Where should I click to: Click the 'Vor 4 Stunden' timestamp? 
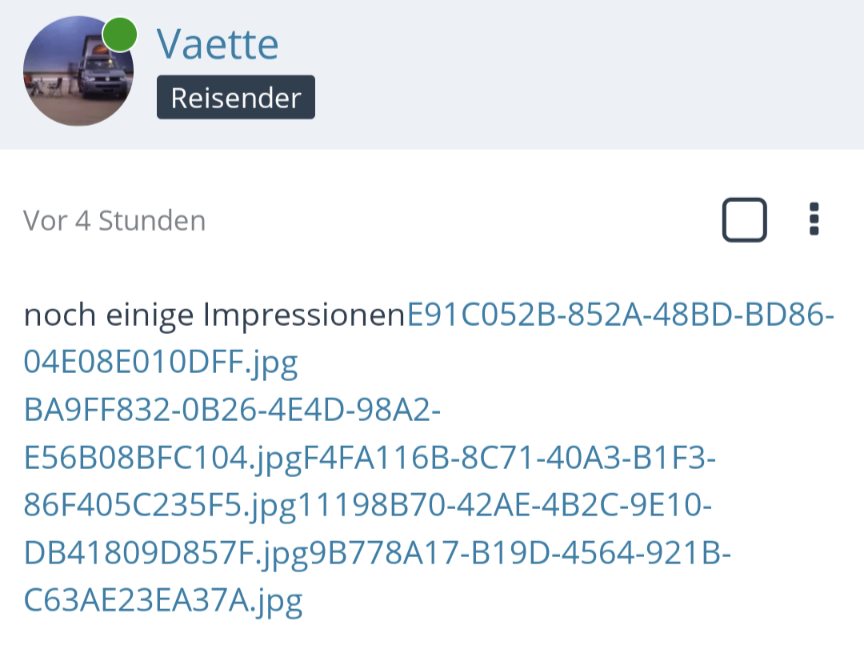coord(114,220)
